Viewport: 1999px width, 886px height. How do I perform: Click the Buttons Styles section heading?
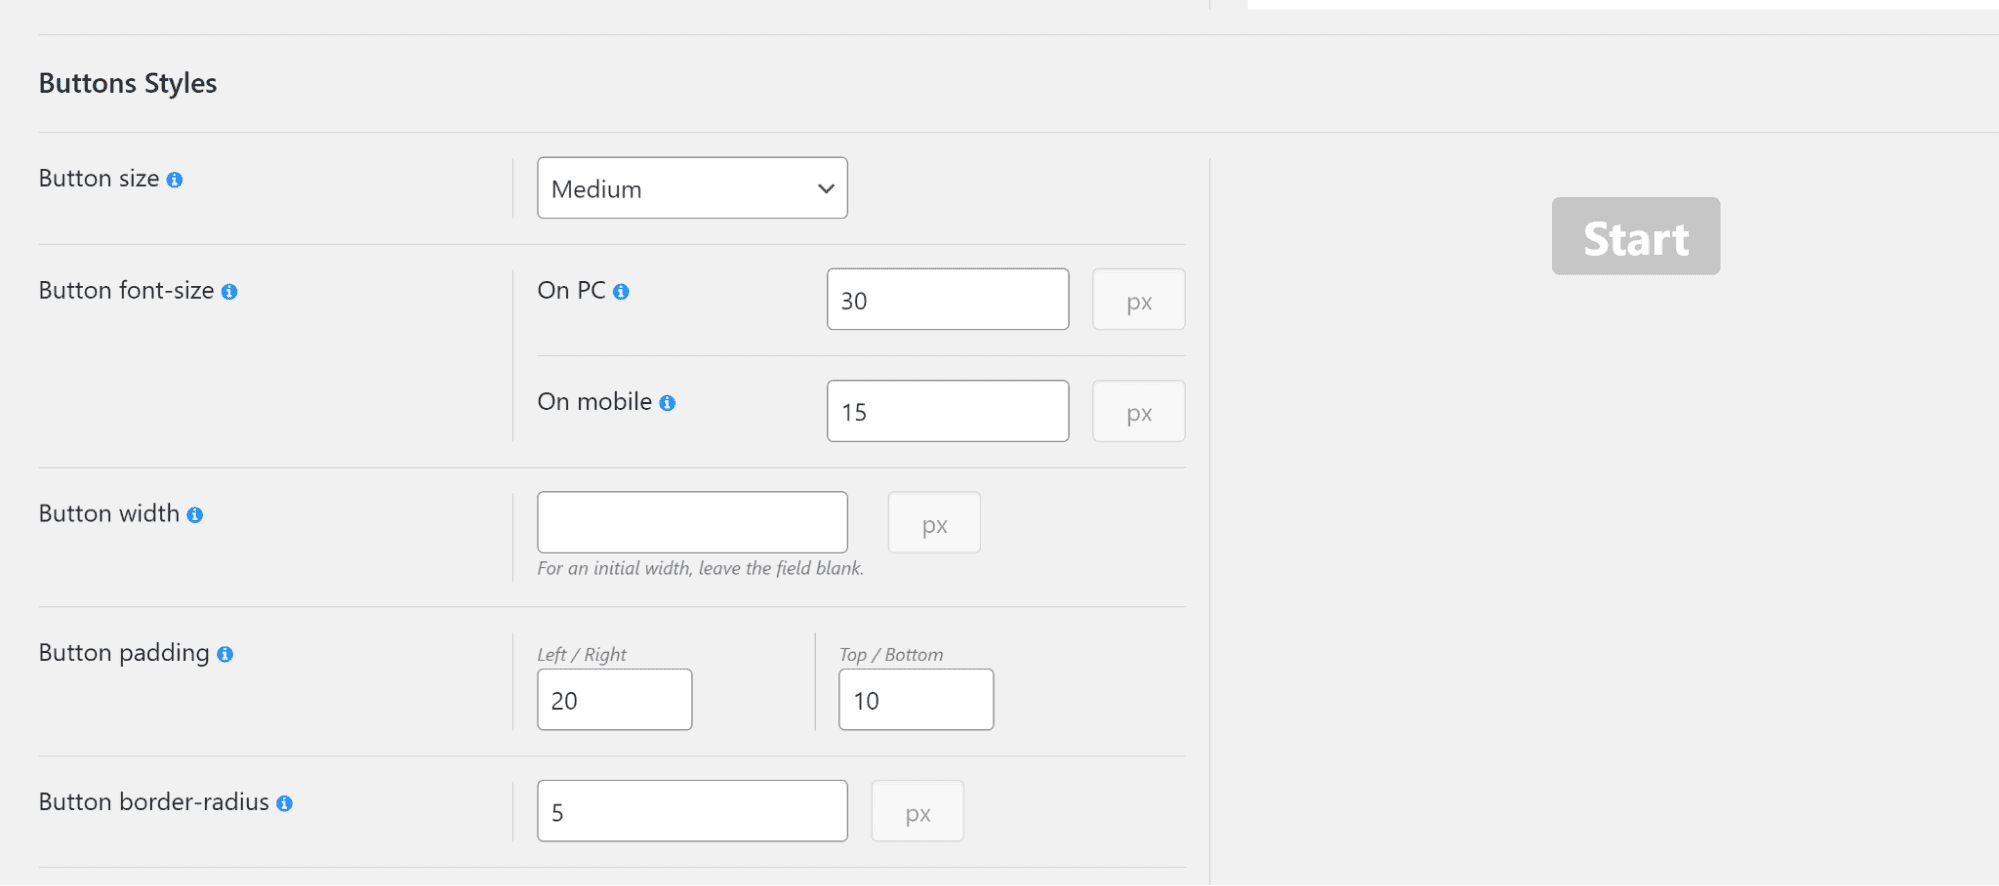128,83
